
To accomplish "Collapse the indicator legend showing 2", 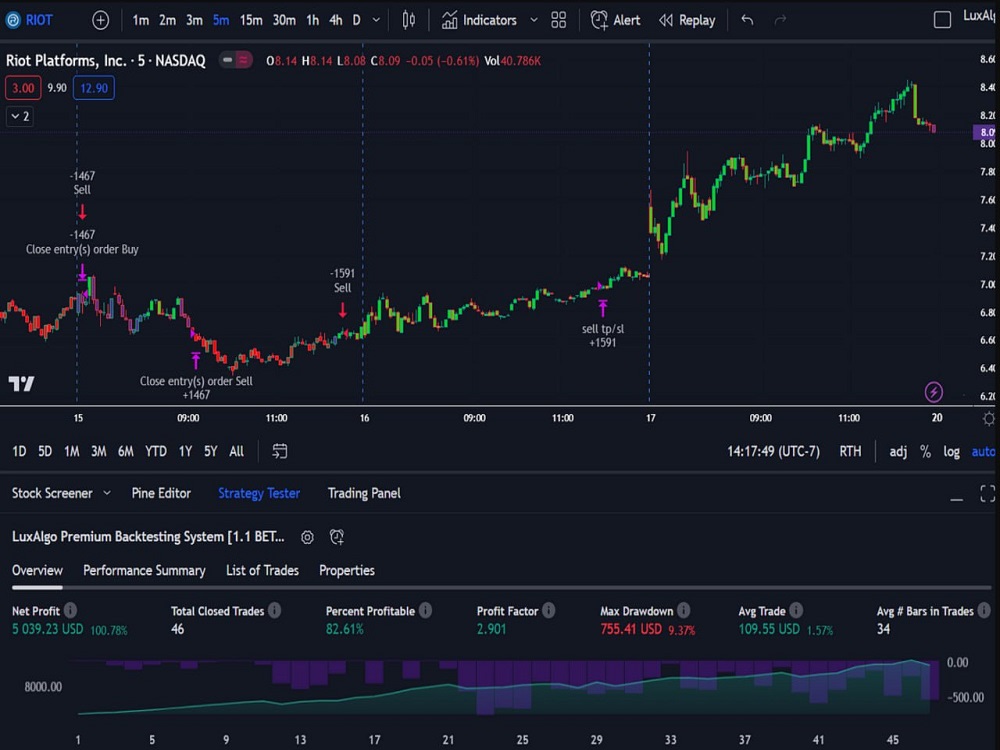I will pos(20,117).
